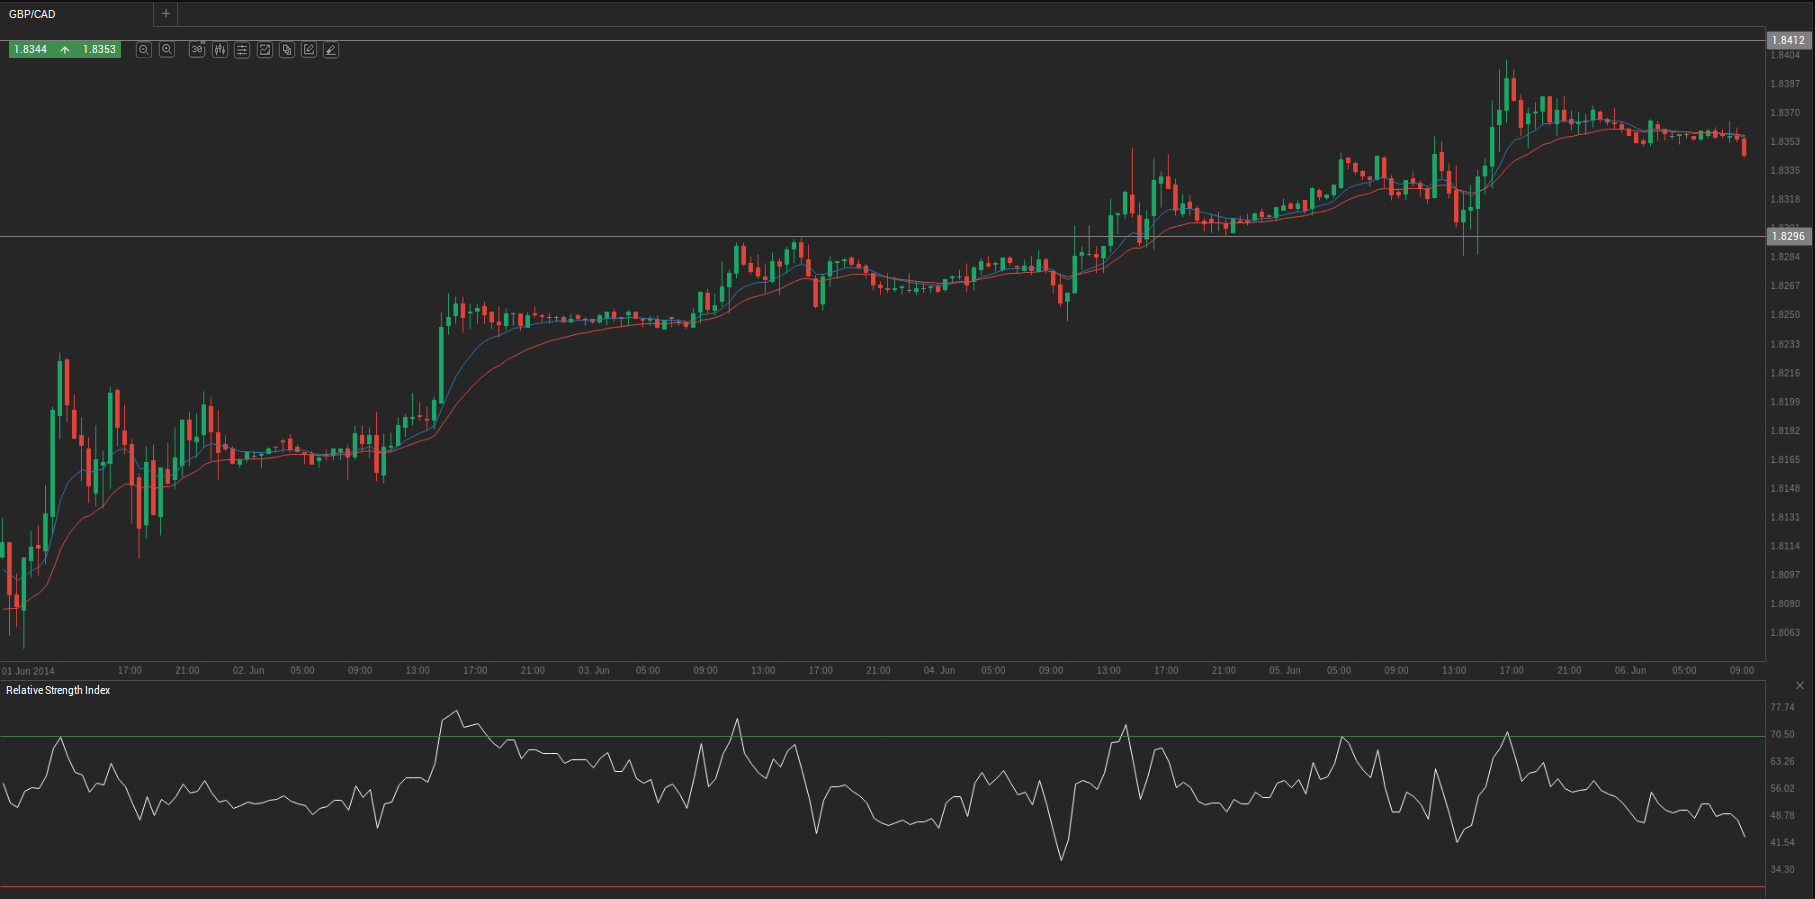
Task: Click the '06. Jun' date label
Action: click(1630, 671)
